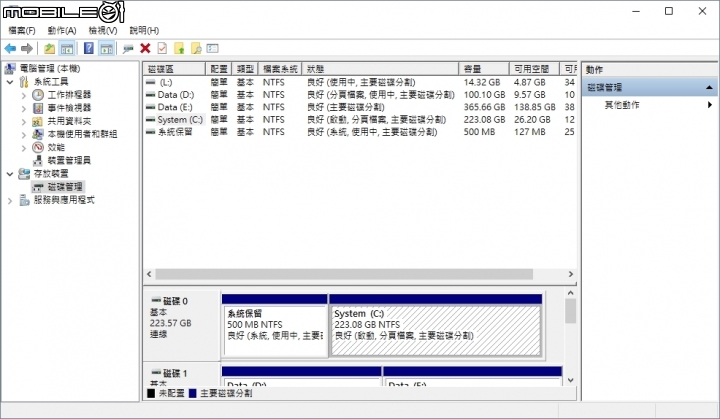Expand the 效能 node arrow
The image size is (720, 419).
coord(24,148)
